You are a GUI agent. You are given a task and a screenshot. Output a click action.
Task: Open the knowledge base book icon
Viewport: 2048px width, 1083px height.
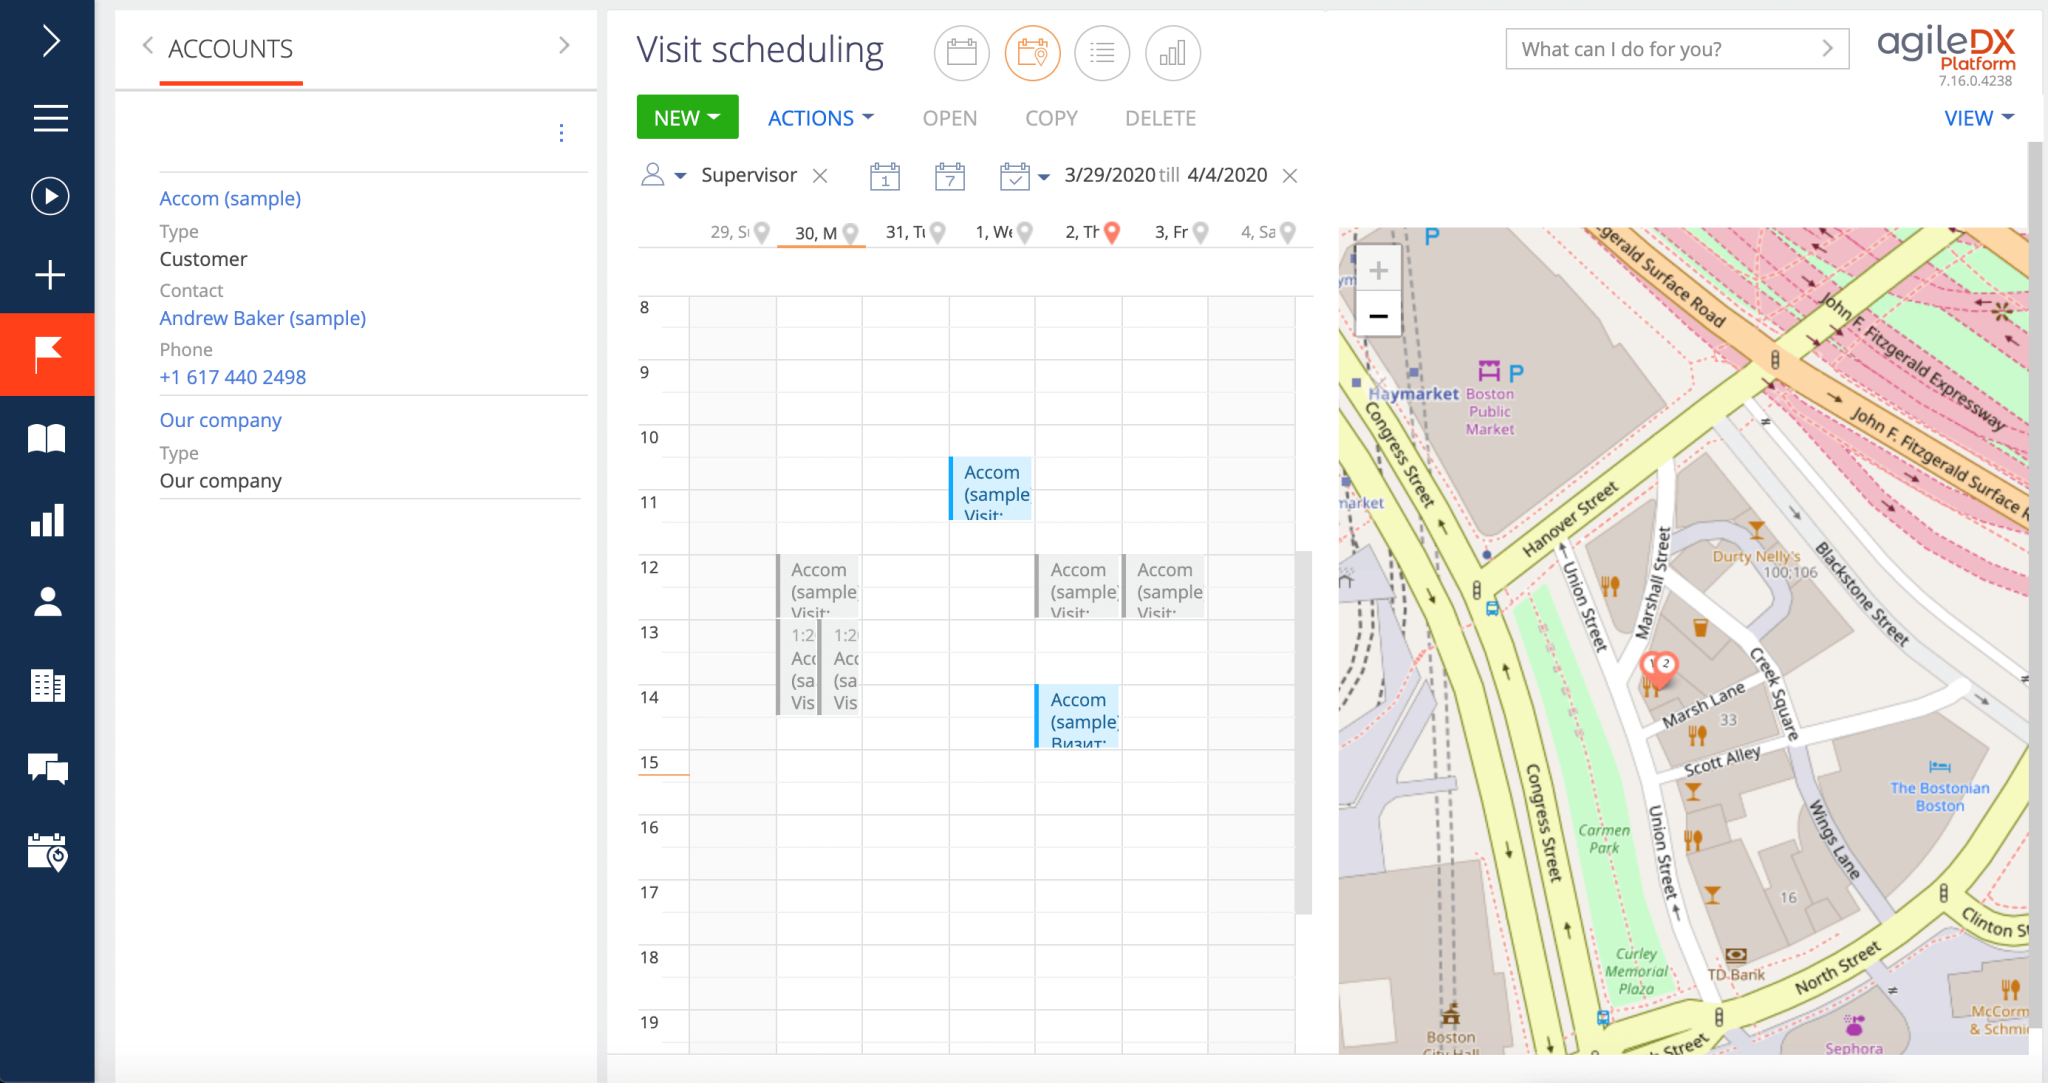[x=47, y=438]
